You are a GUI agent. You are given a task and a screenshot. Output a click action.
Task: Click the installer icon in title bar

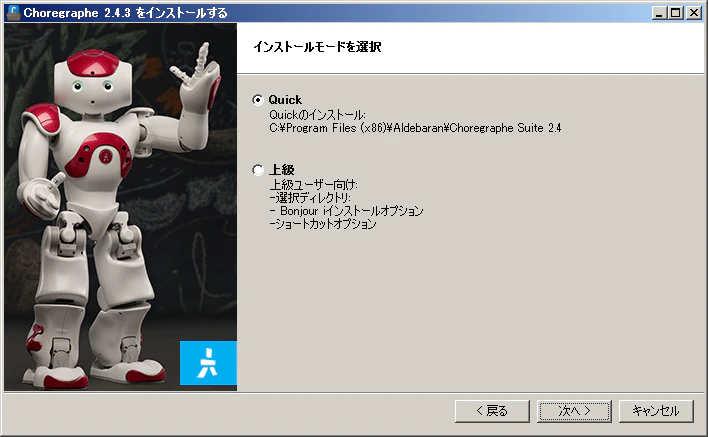pyautogui.click(x=13, y=13)
